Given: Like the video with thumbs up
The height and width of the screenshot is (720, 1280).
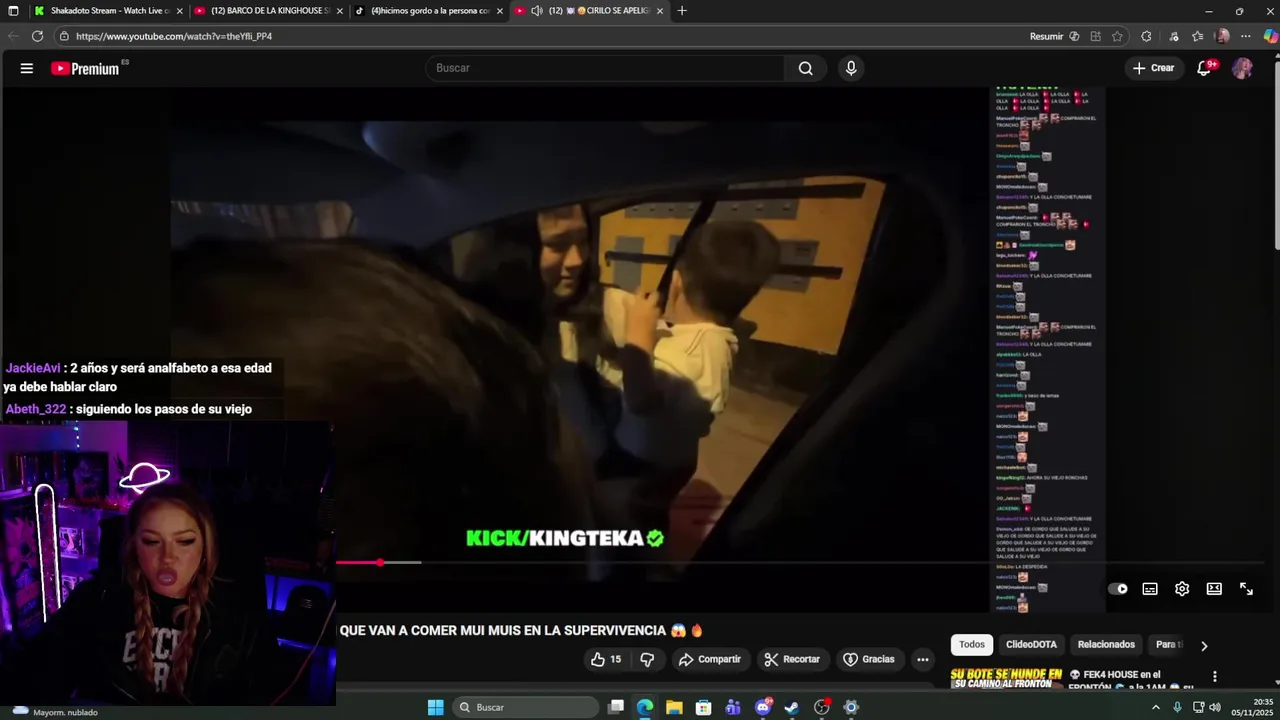Looking at the screenshot, I should click(x=606, y=659).
